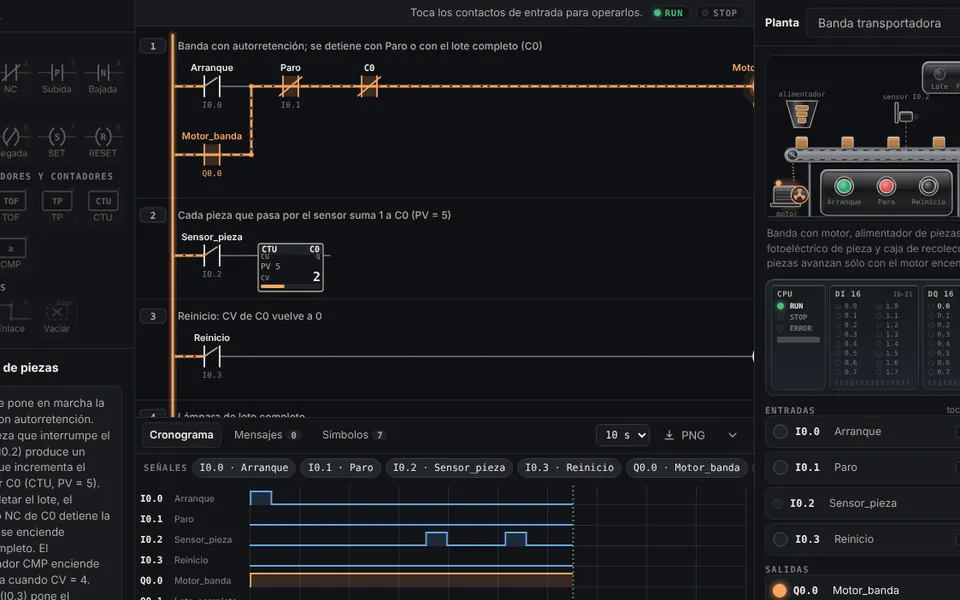Image resolution: width=960 pixels, height=600 pixels.
Task: Click the I0.1 · Paro signal chip
Action: 340,468
